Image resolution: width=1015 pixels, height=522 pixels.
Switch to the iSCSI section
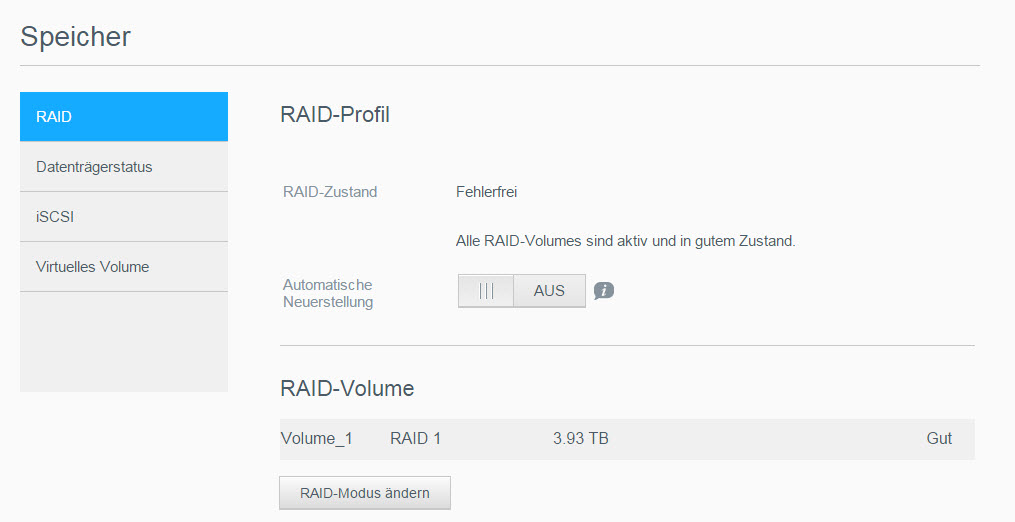coord(124,216)
